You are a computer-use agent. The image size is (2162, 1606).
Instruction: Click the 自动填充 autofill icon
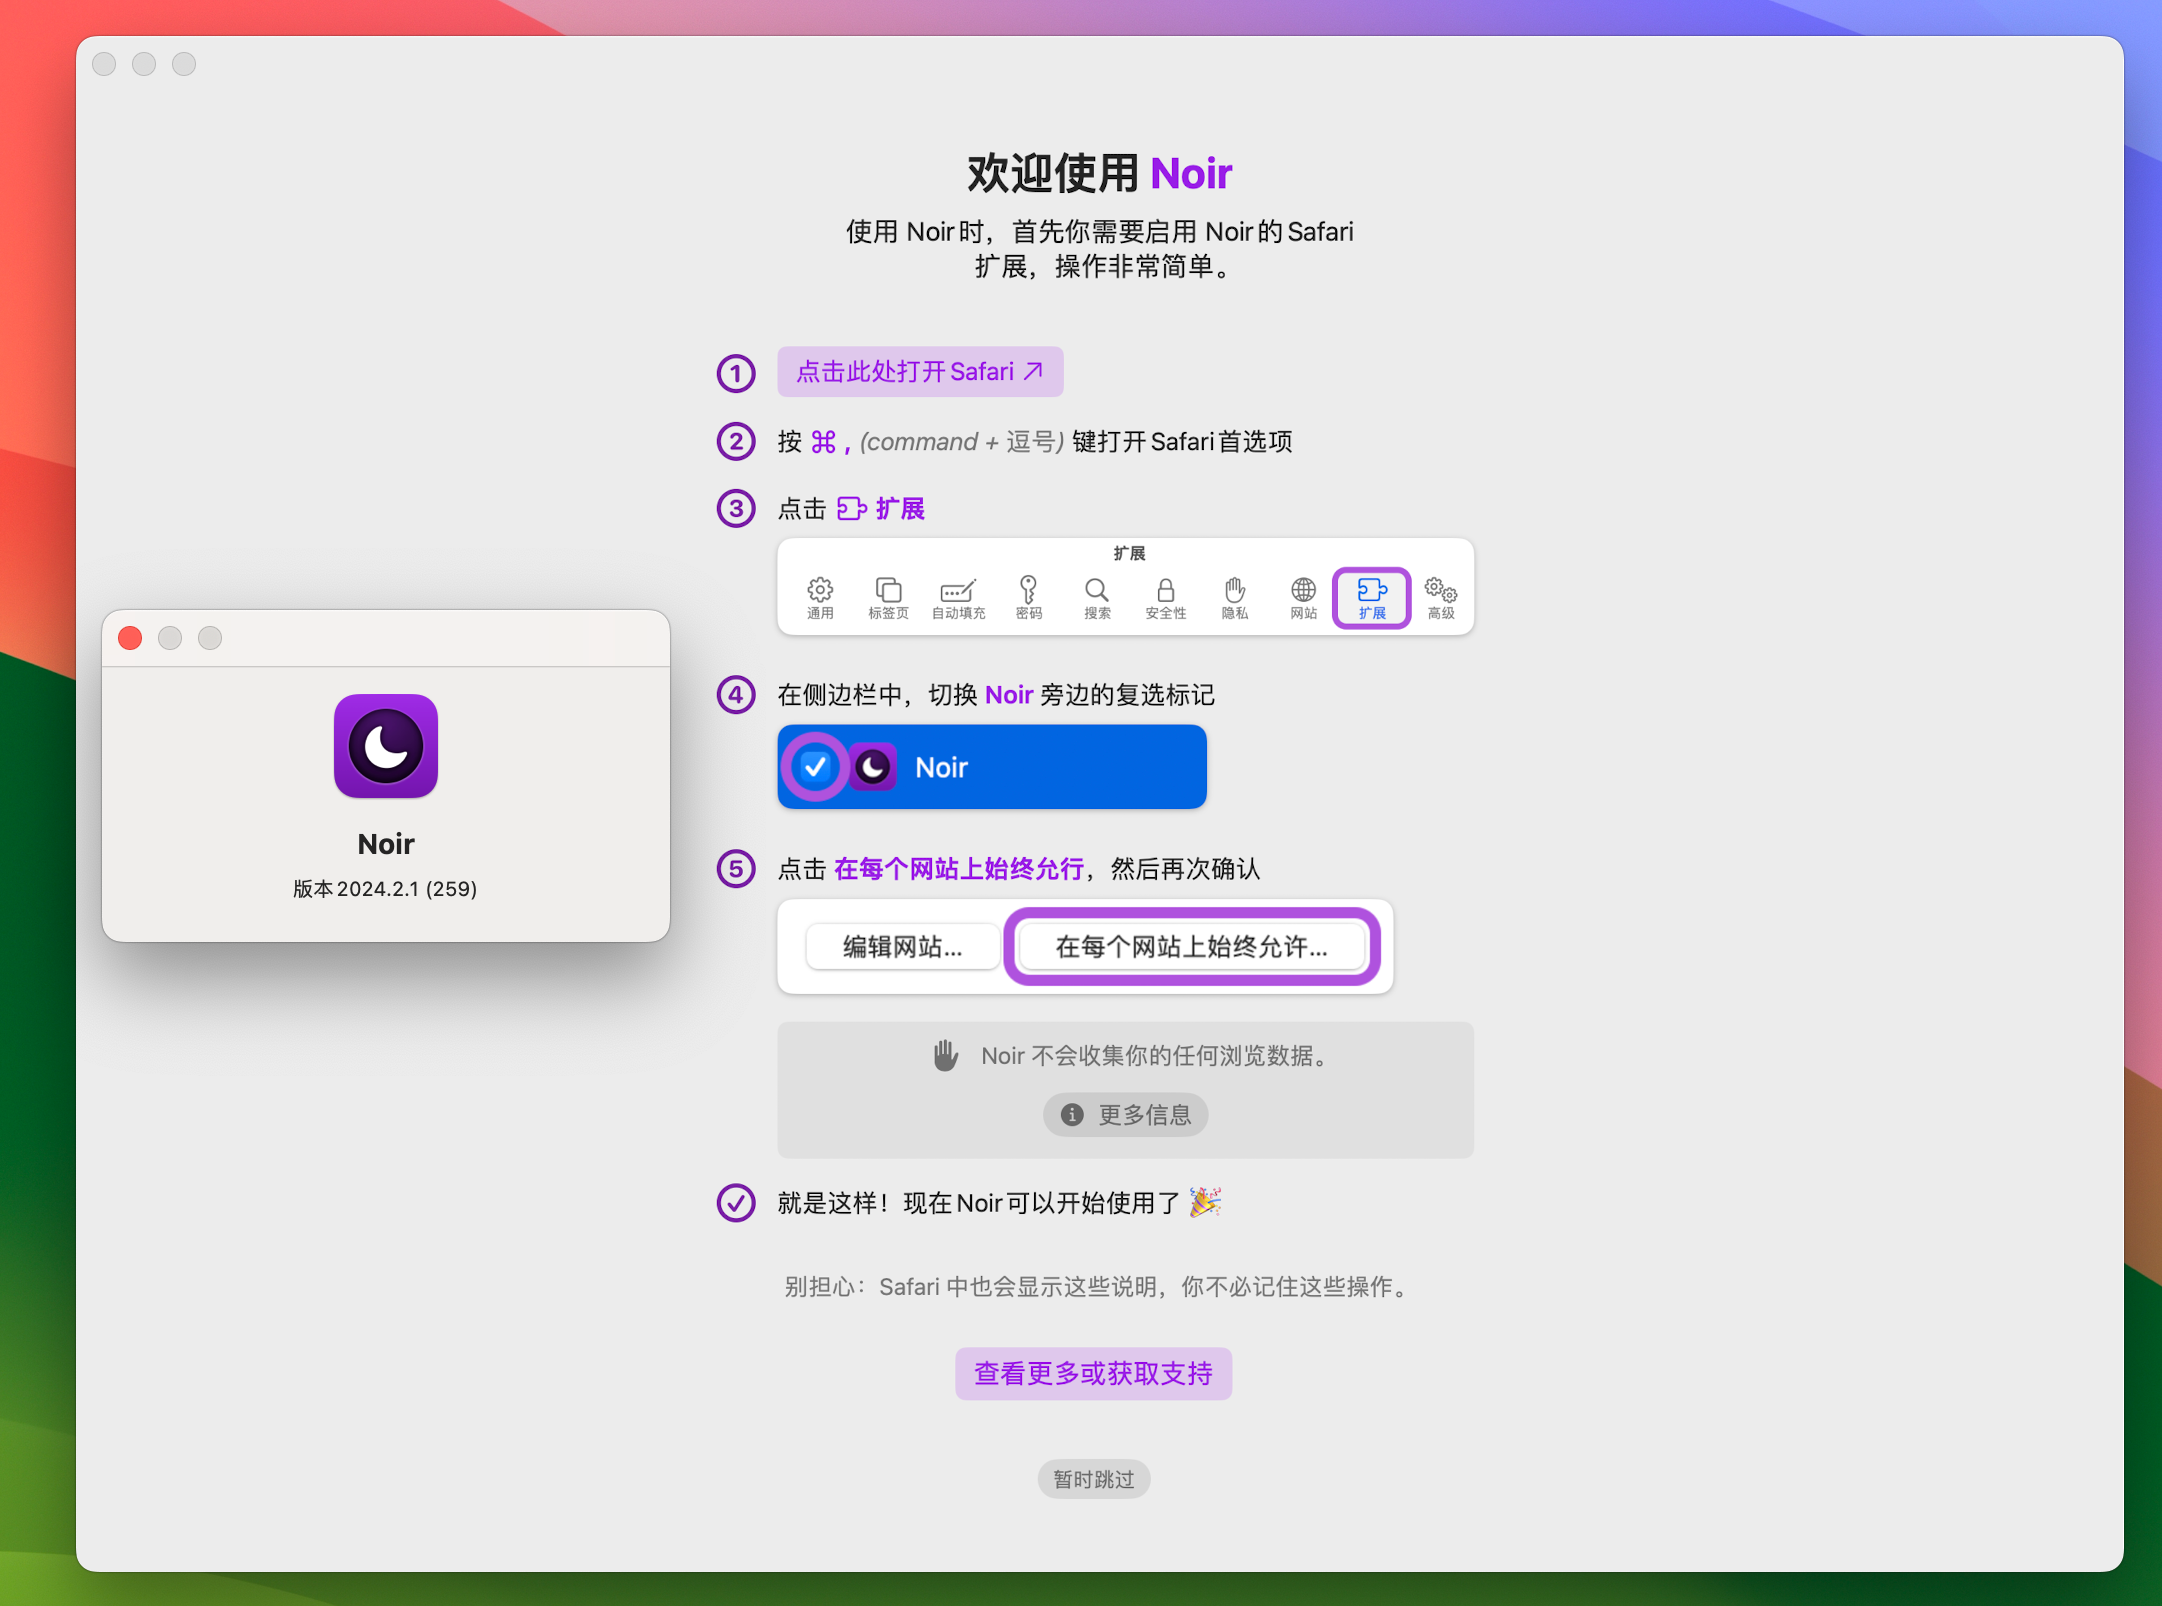pyautogui.click(x=958, y=589)
